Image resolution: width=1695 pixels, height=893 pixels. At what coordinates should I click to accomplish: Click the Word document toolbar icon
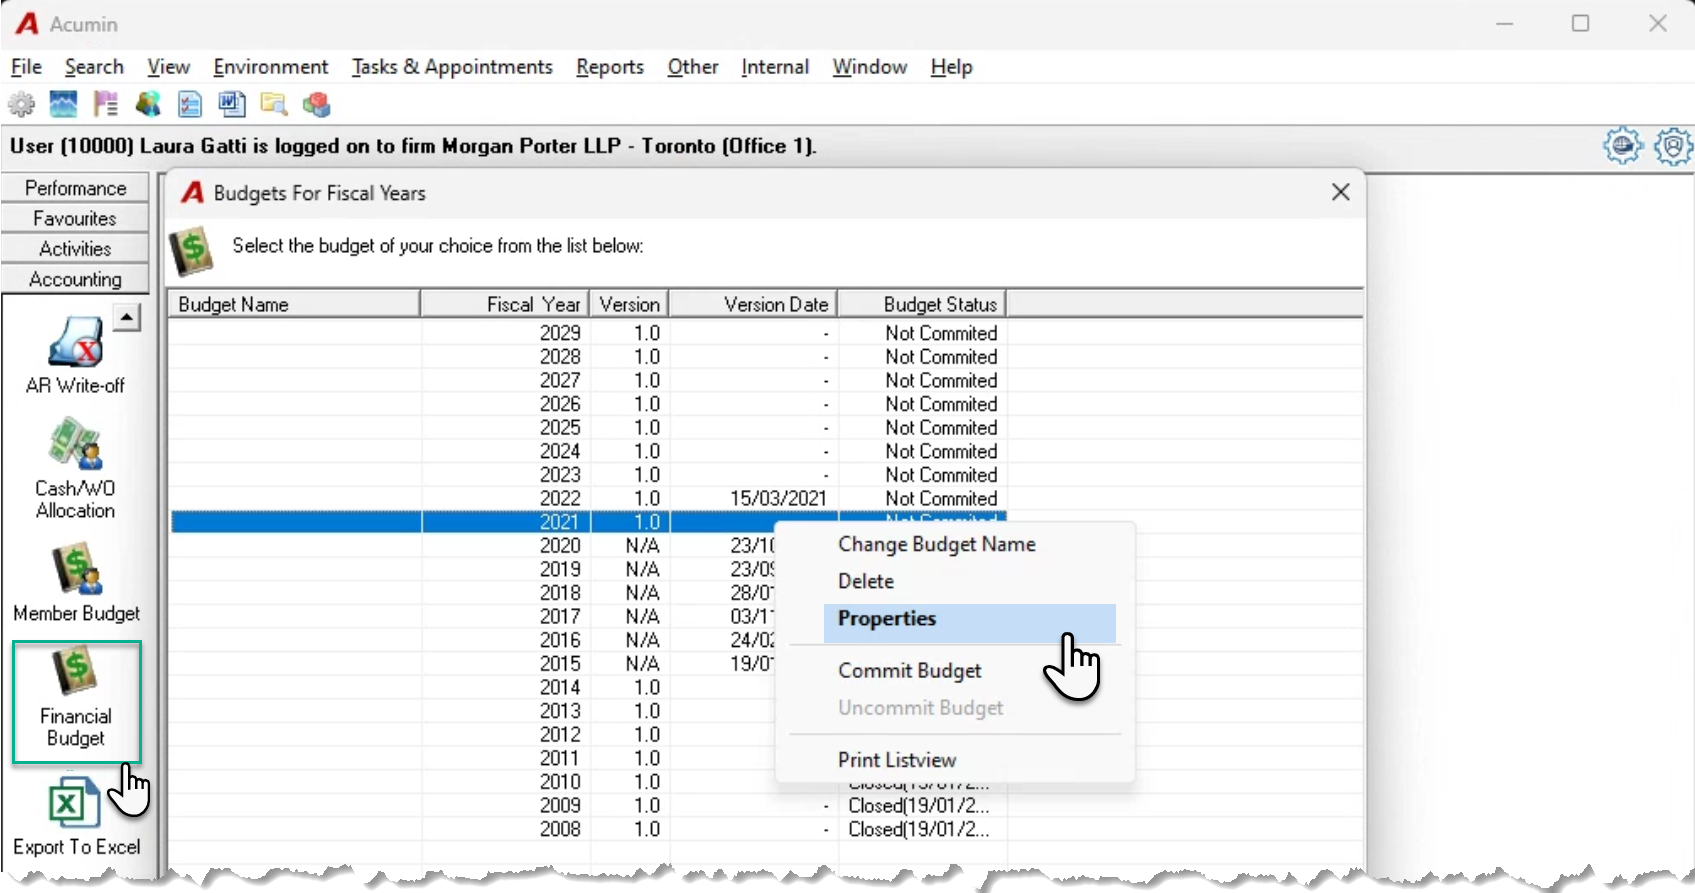[232, 104]
